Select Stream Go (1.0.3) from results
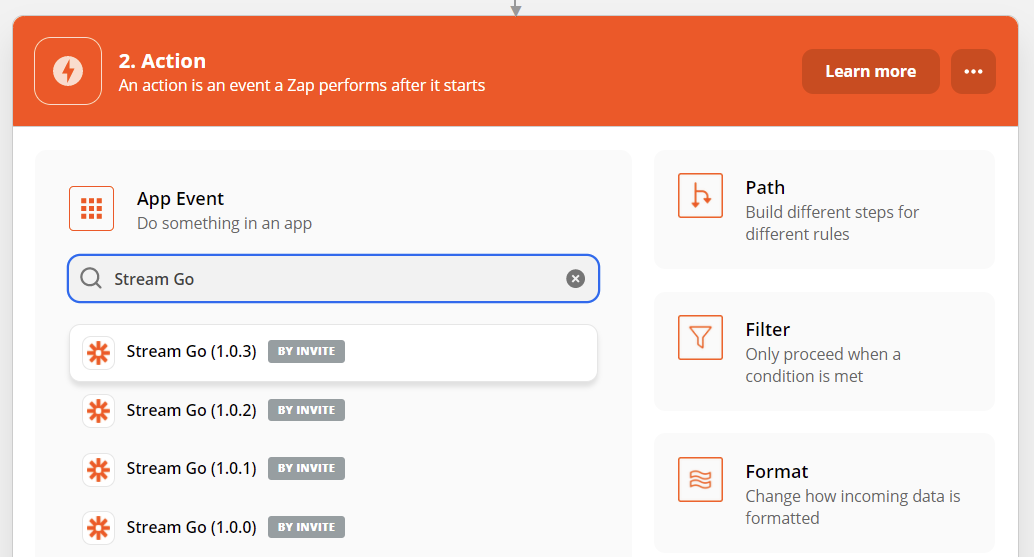The height and width of the screenshot is (557, 1034). [333, 352]
